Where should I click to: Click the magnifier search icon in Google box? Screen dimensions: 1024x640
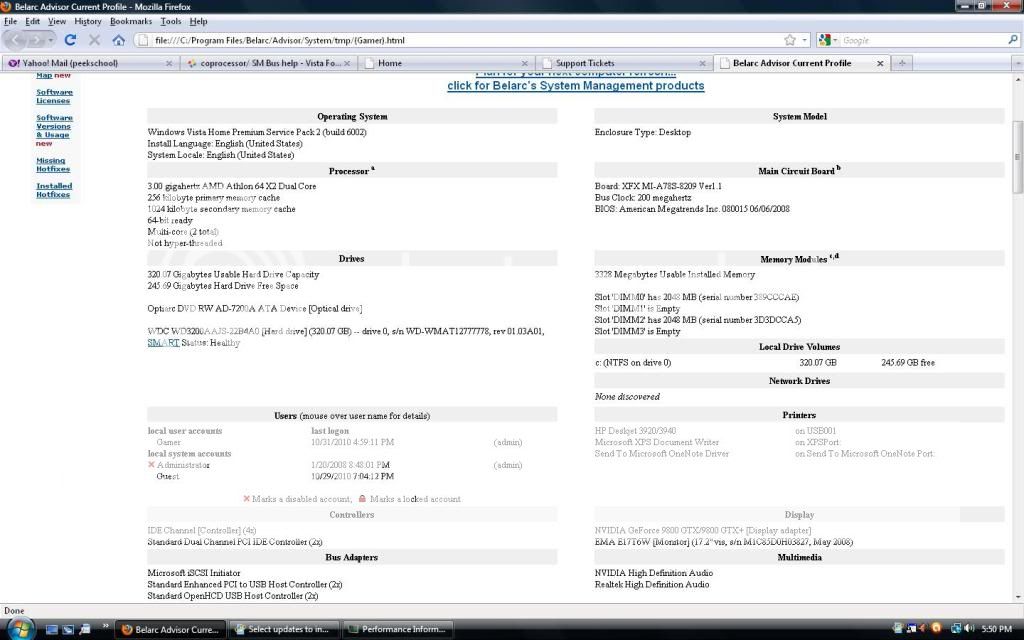click(x=1013, y=40)
